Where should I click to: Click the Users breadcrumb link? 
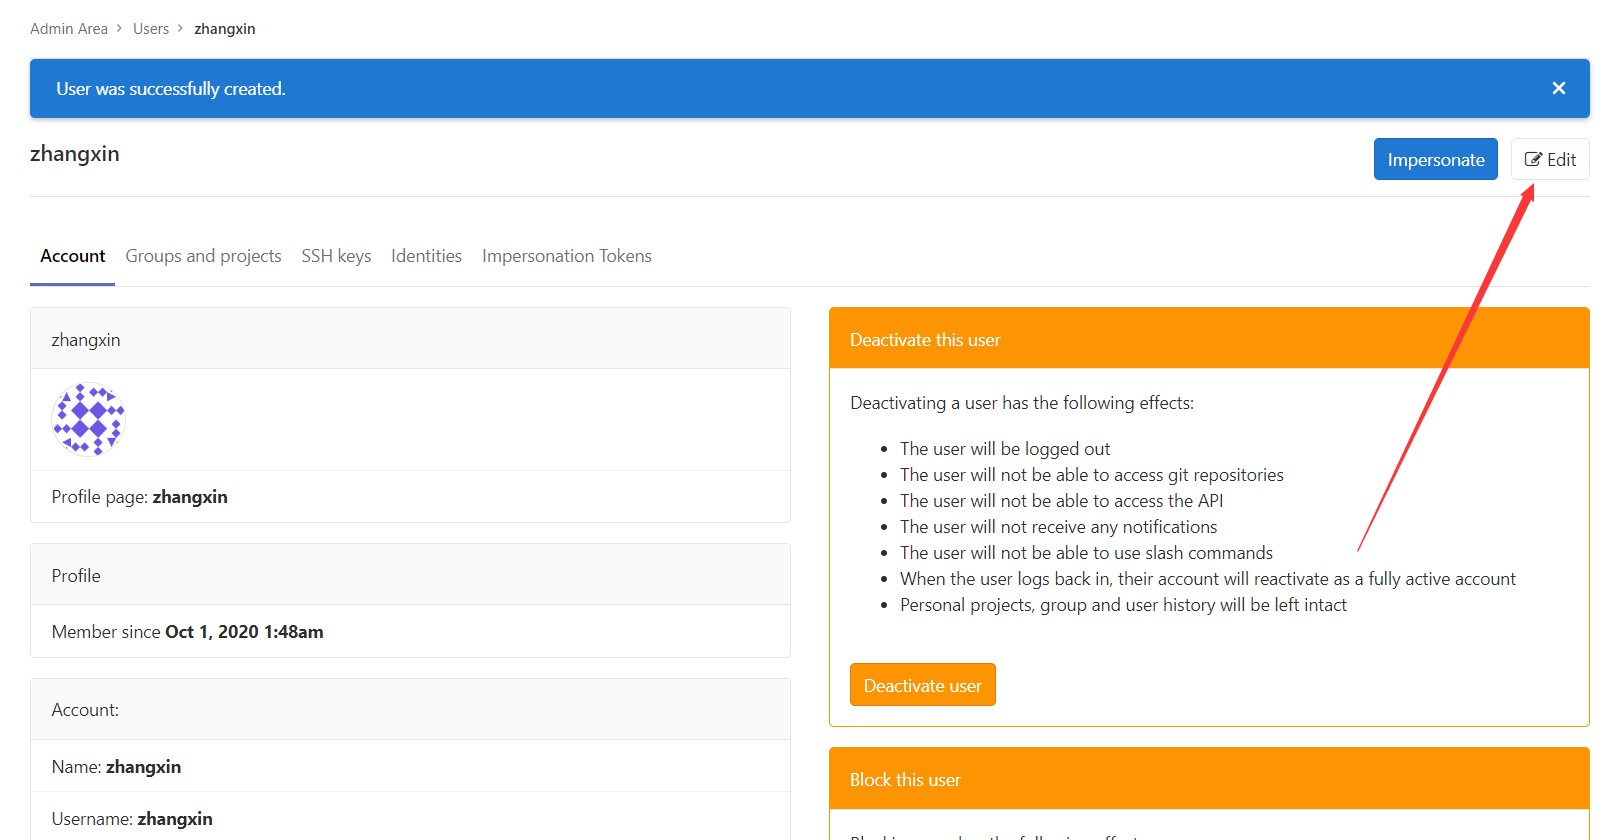(x=151, y=29)
